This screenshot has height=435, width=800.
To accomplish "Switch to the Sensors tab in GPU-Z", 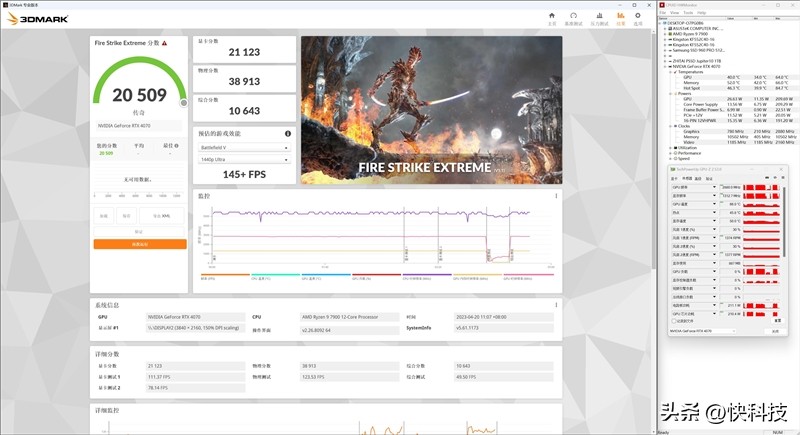I will [x=687, y=178].
